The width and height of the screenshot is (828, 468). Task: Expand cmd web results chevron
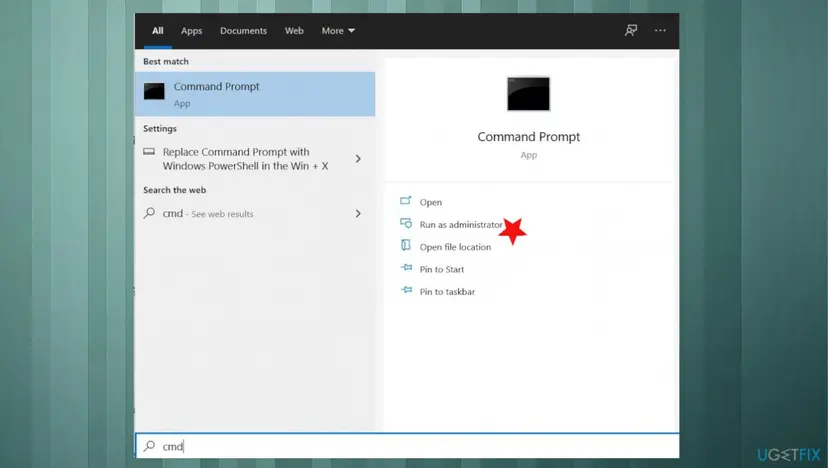[x=358, y=213]
